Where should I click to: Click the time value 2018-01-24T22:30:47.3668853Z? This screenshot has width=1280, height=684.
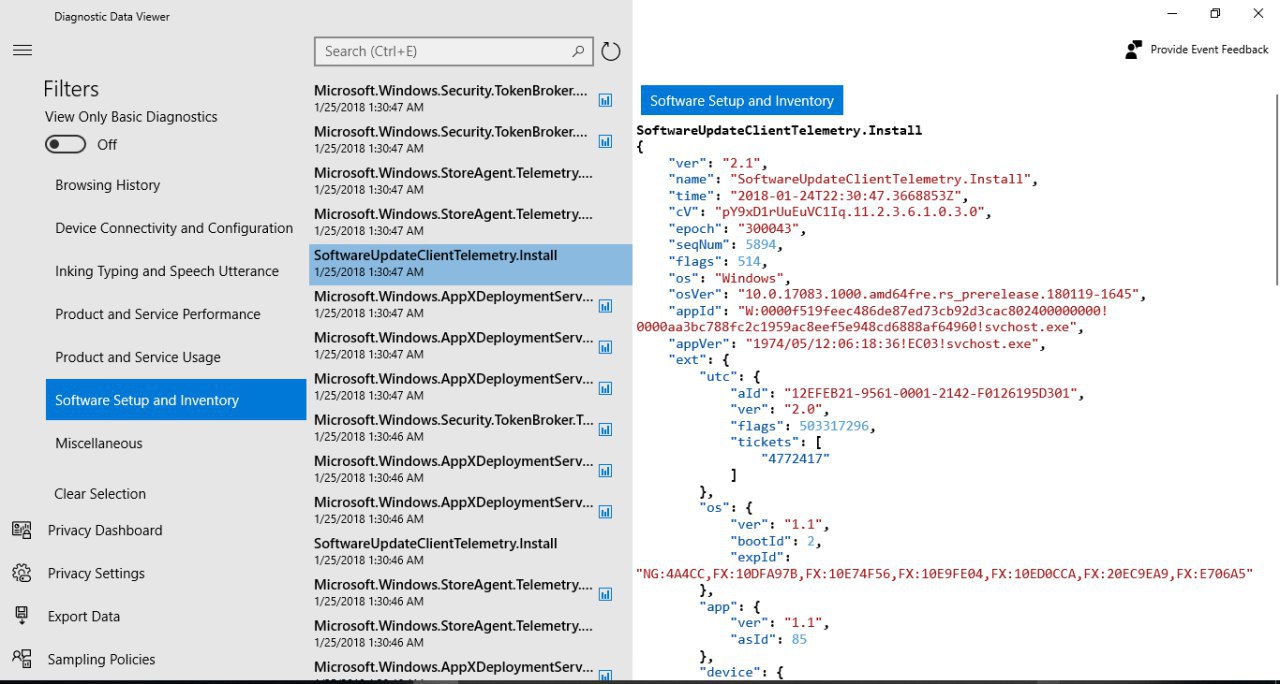pos(847,195)
